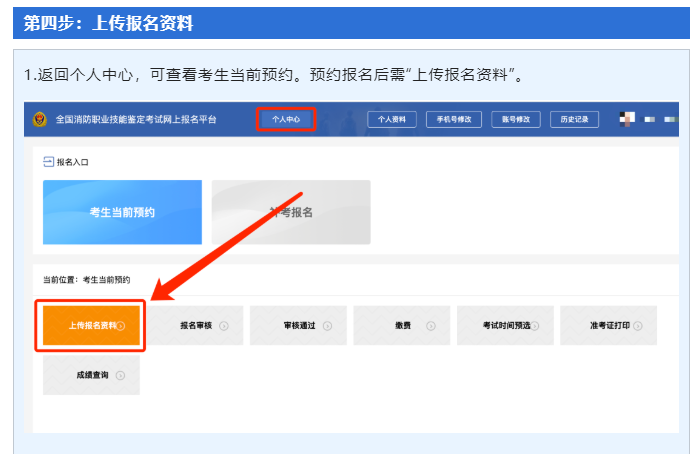Click the gray 考报名 card
Image resolution: width=696 pixels, height=454 pixels.
291,212
